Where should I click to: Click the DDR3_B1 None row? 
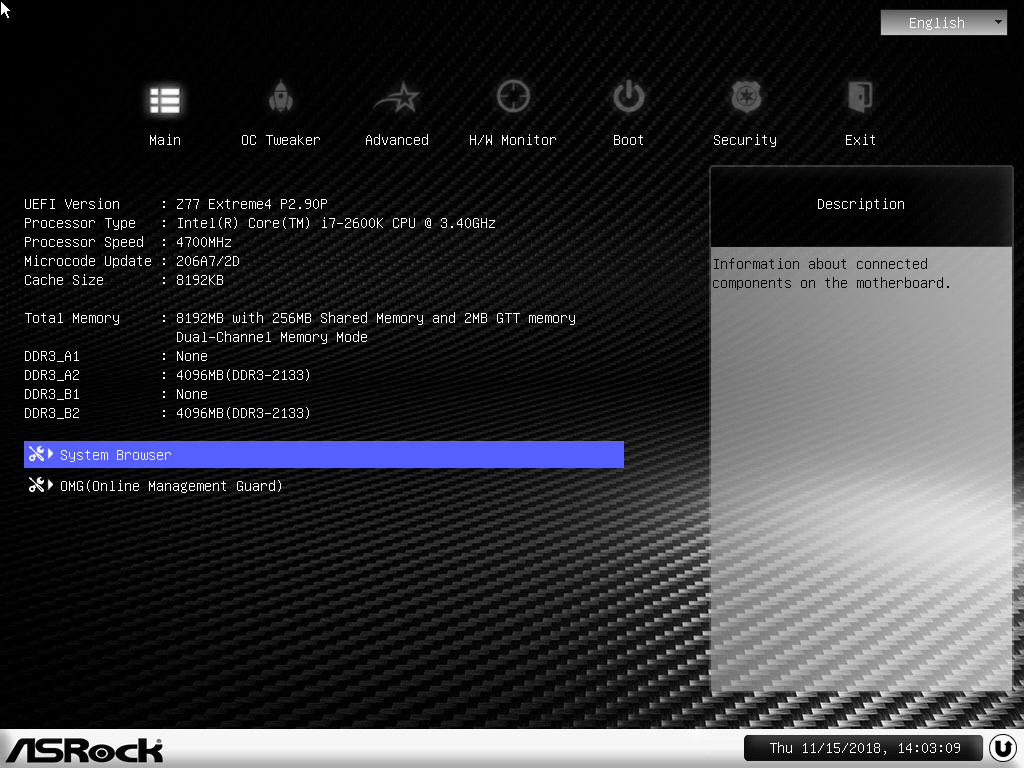pyautogui.click(x=116, y=394)
